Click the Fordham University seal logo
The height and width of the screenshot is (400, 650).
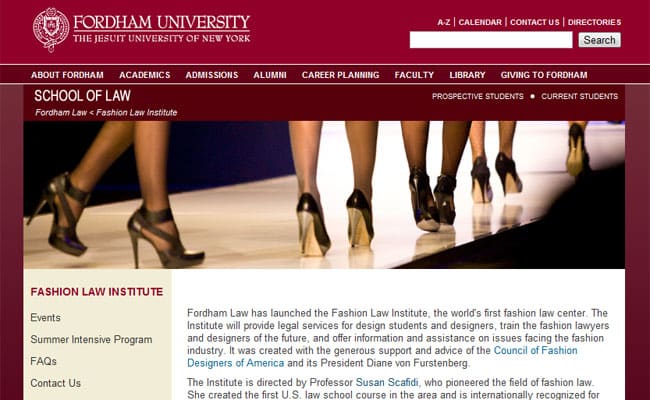coord(51,29)
